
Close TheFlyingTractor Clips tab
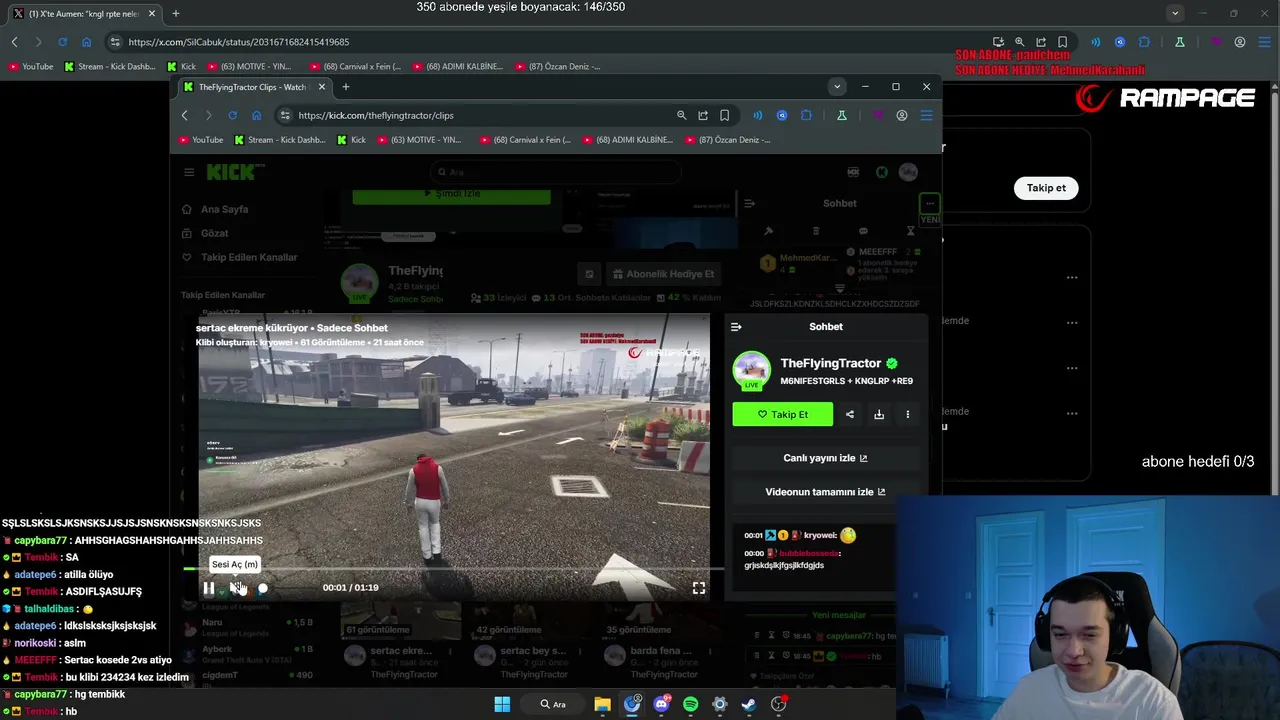click(322, 87)
